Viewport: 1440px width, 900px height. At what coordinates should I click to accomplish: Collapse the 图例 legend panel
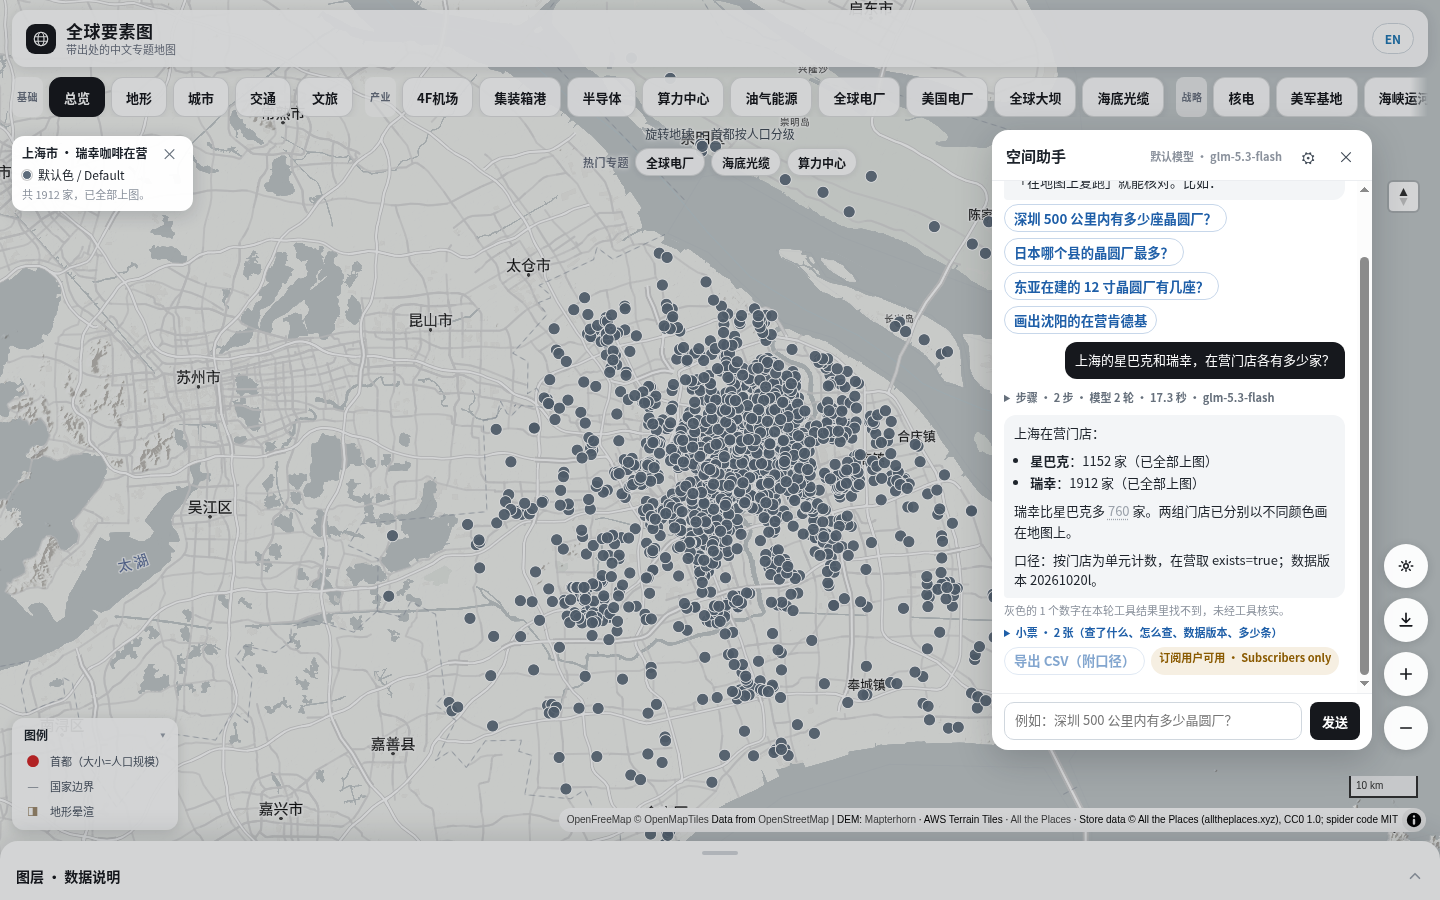click(163, 735)
